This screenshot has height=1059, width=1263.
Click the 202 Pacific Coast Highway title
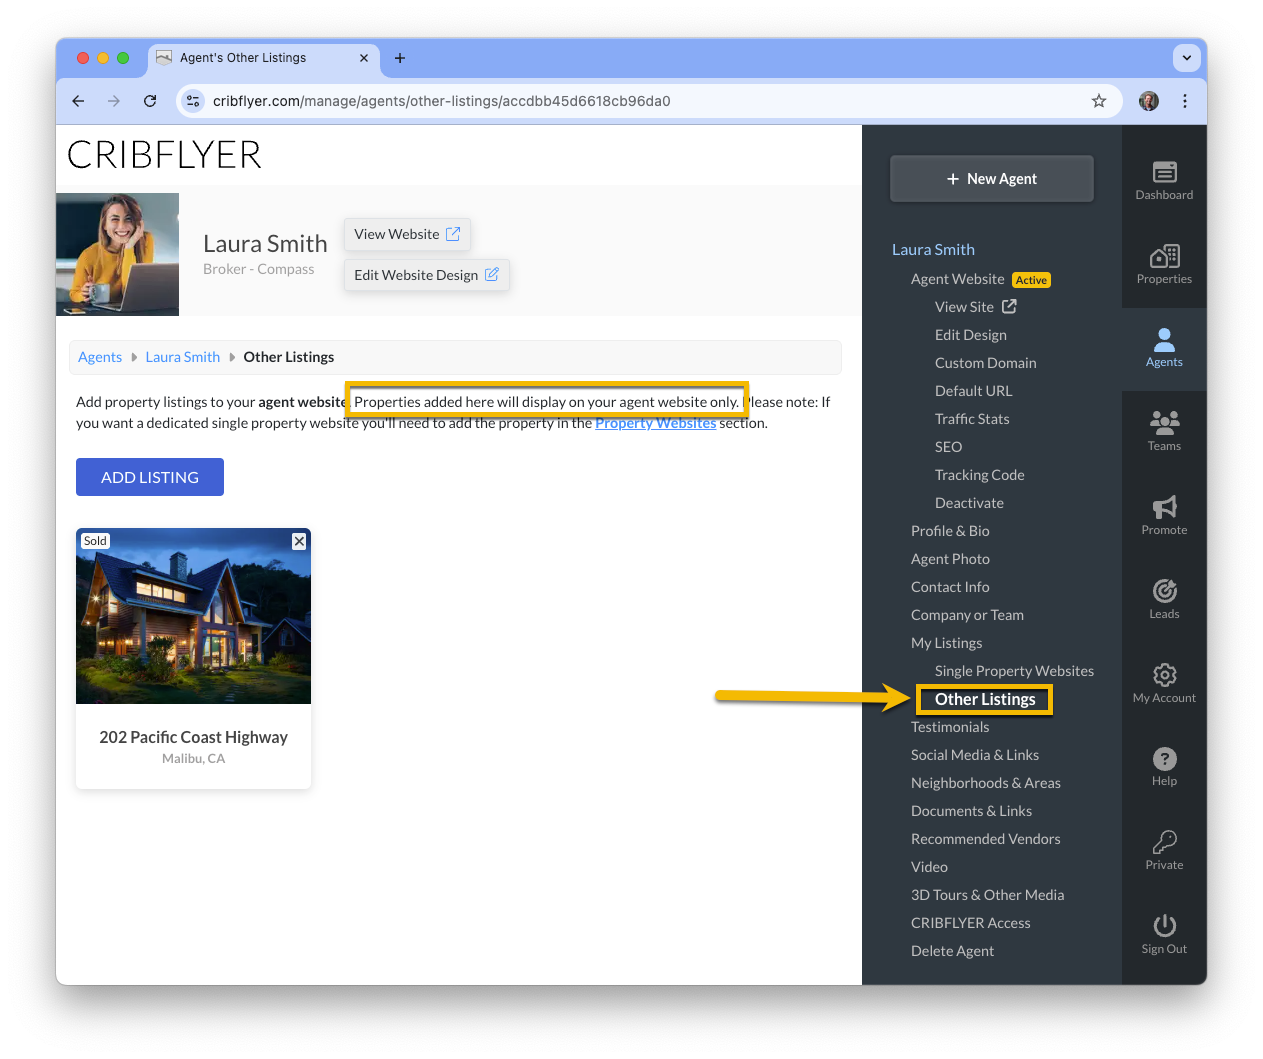tap(193, 737)
